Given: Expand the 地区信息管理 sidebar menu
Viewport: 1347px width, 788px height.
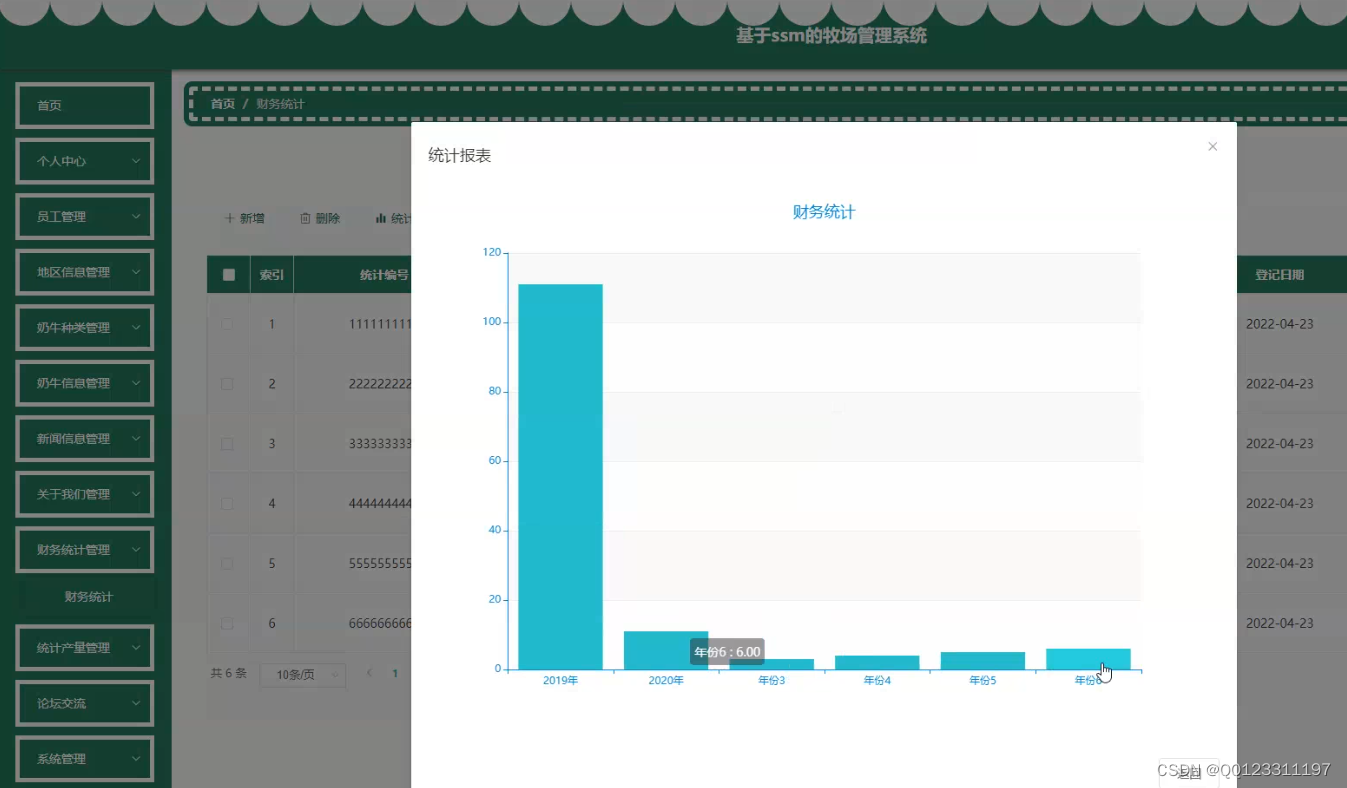Looking at the screenshot, I should point(84,272).
